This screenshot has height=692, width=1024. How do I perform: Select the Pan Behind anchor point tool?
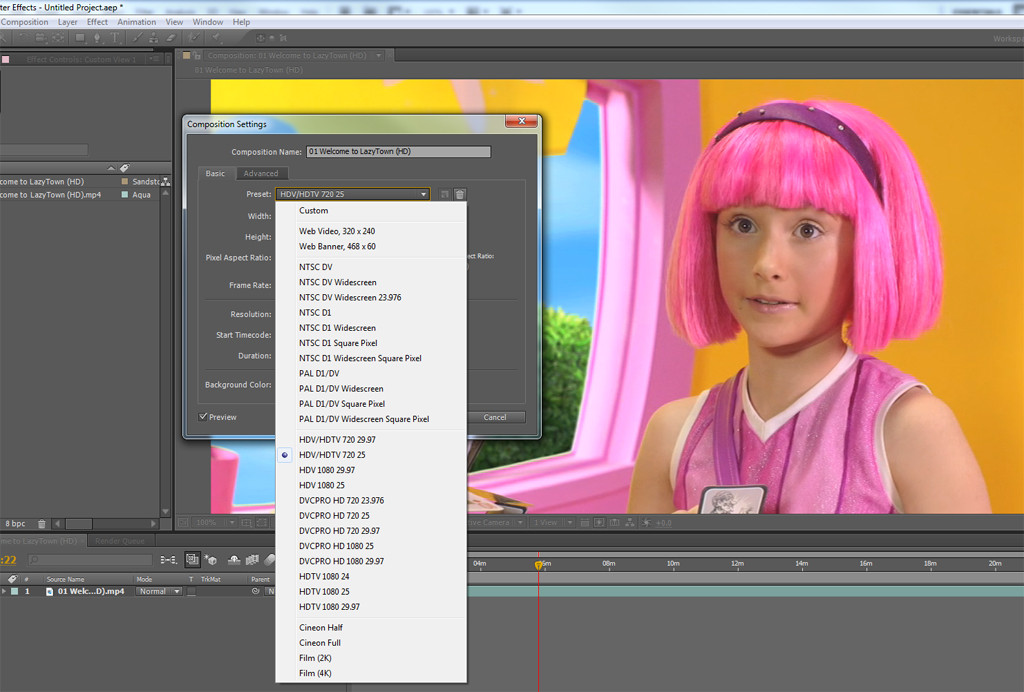pyautogui.click(x=58, y=38)
